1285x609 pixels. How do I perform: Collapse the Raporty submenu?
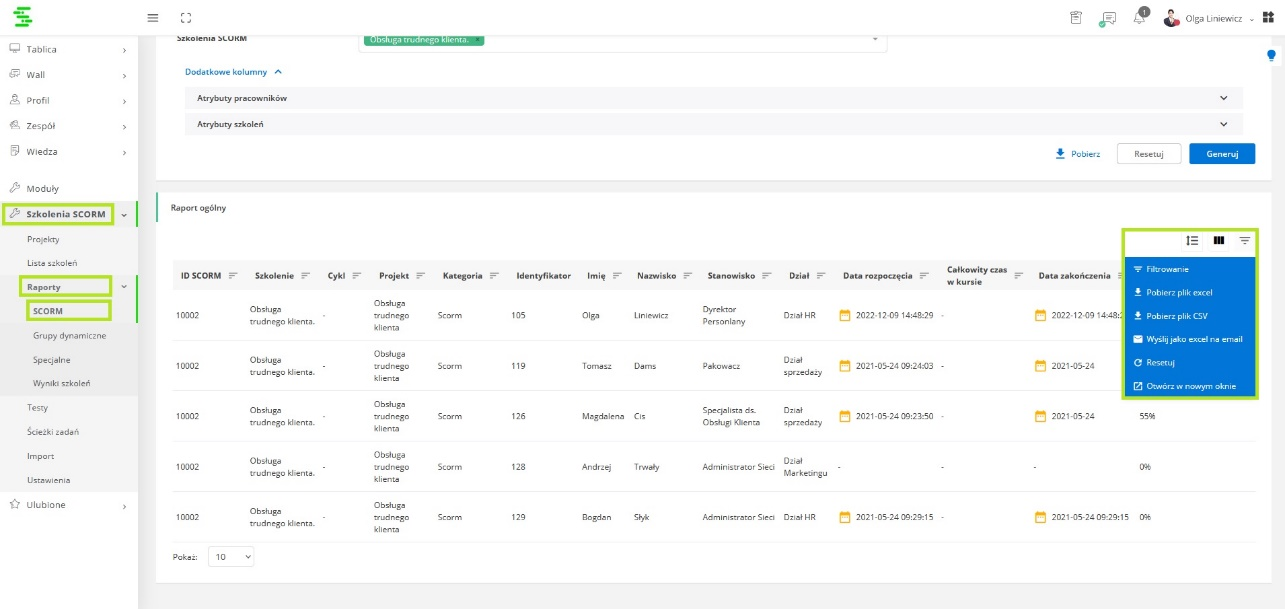click(124, 286)
